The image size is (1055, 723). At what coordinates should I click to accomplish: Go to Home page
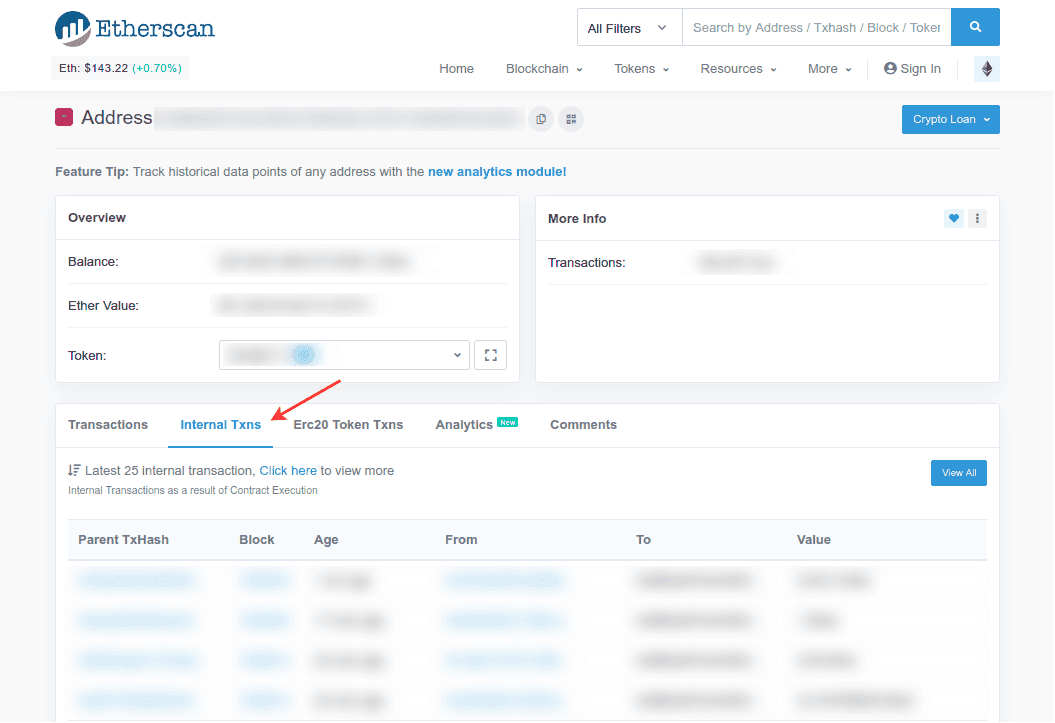click(x=456, y=69)
